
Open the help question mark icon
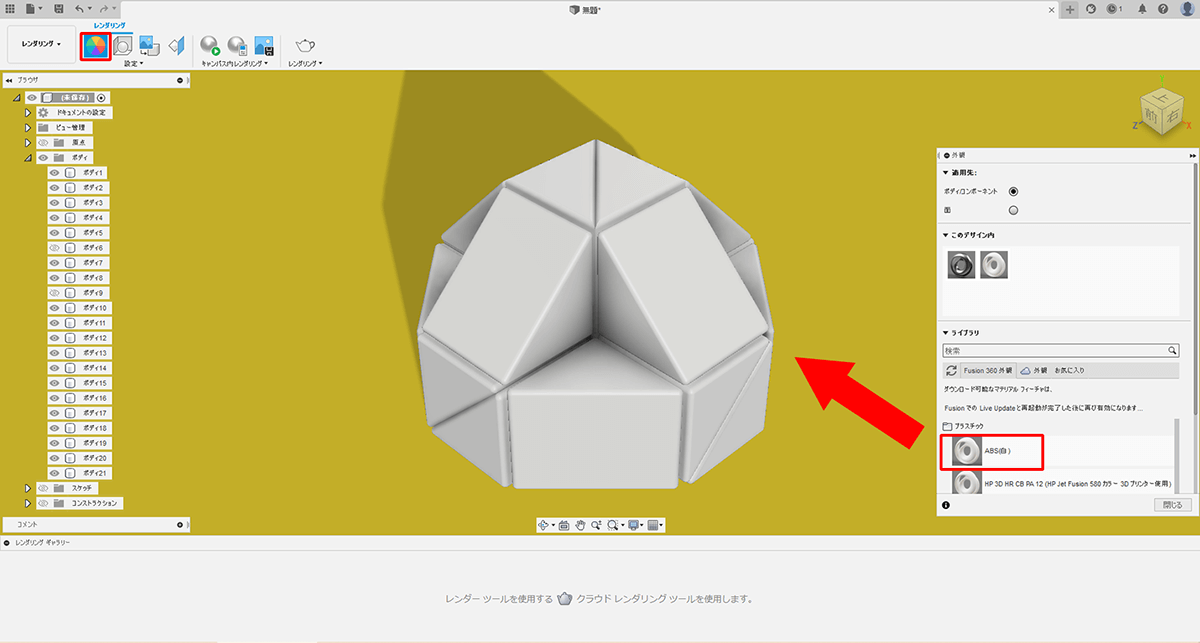[x=1162, y=9]
